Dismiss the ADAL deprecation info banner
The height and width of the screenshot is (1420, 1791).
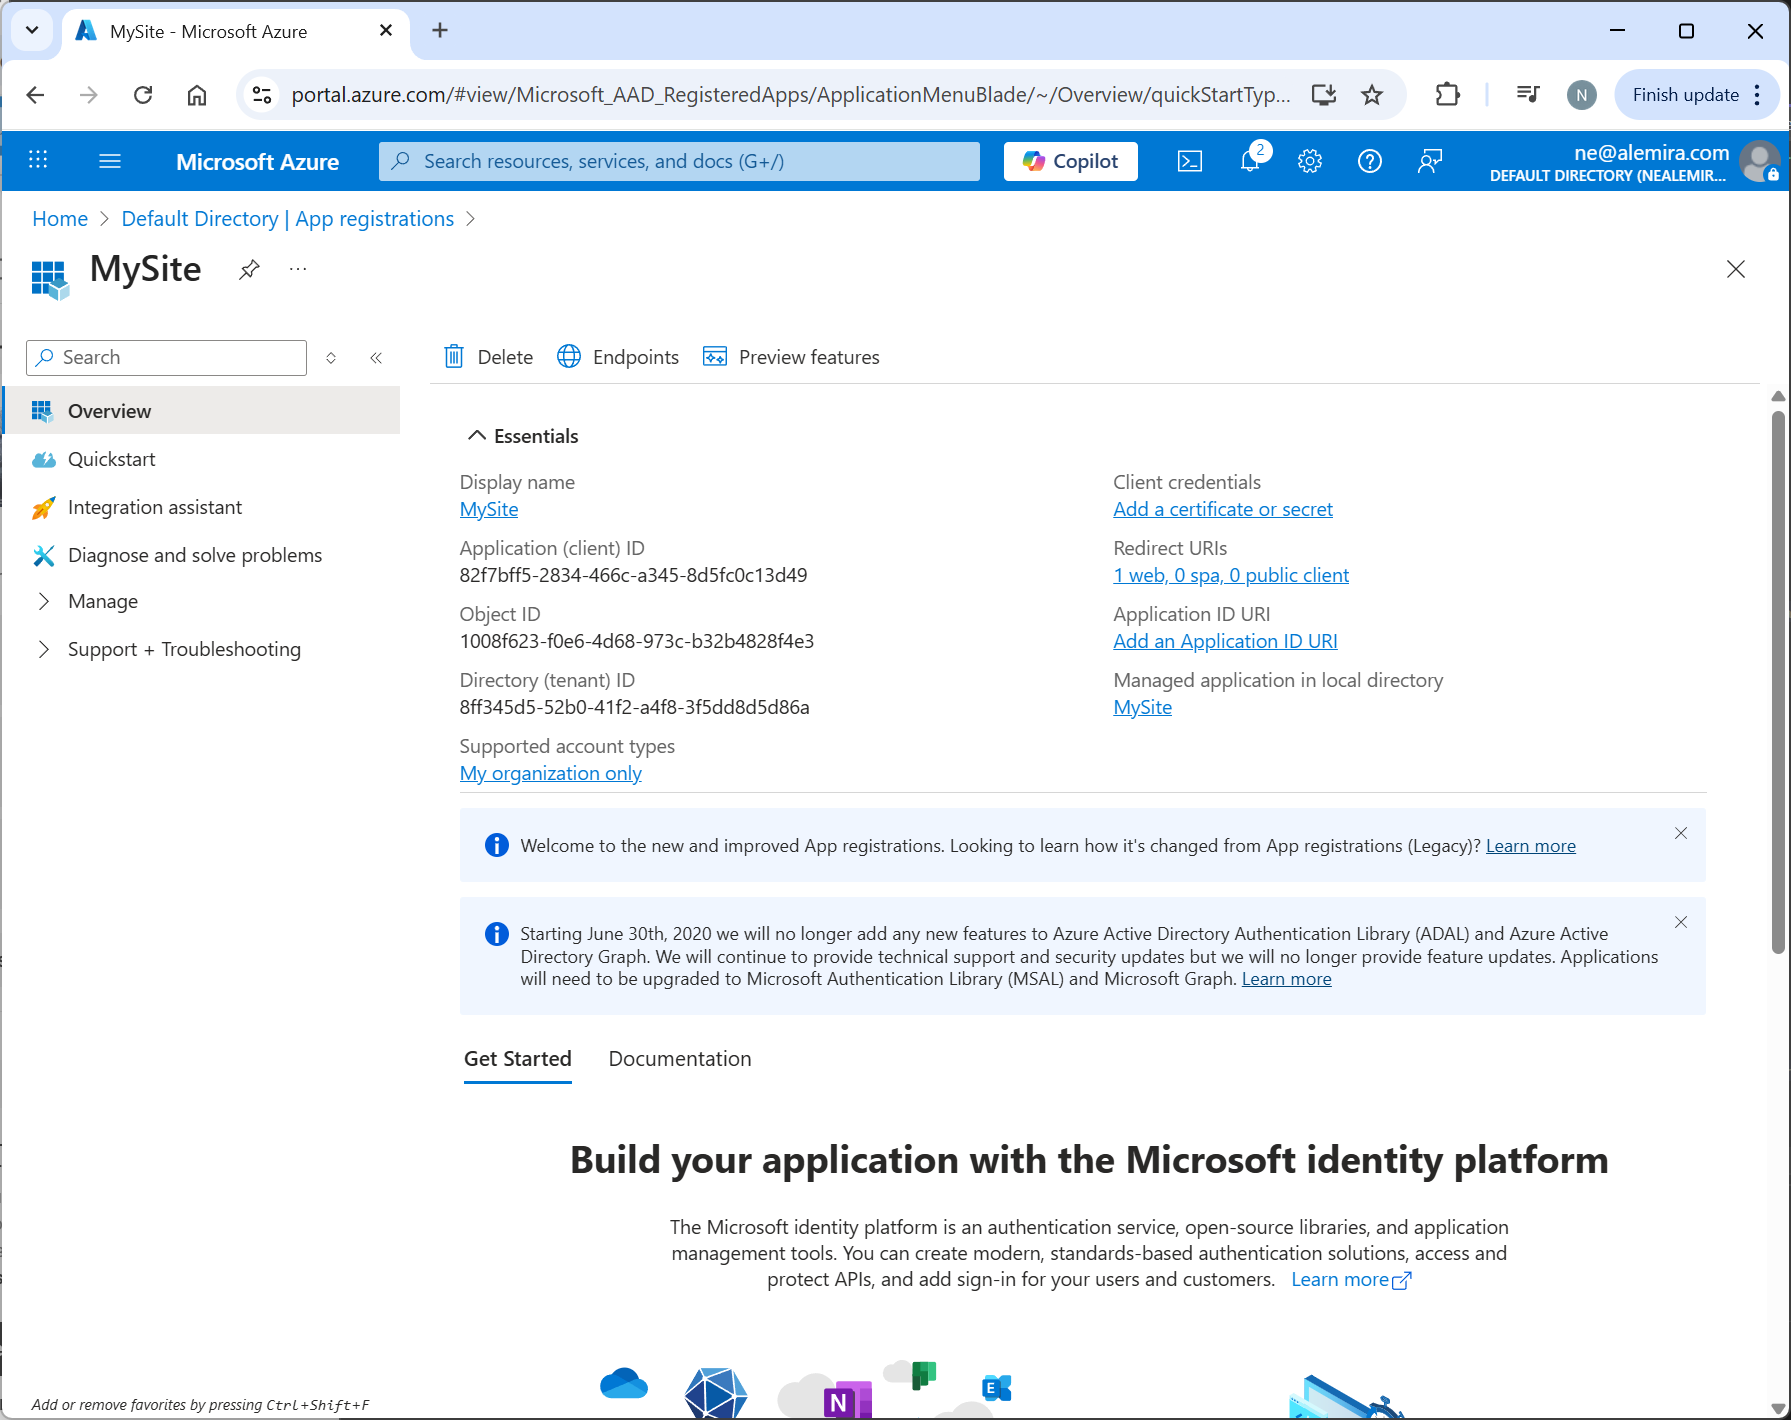pyautogui.click(x=1680, y=922)
